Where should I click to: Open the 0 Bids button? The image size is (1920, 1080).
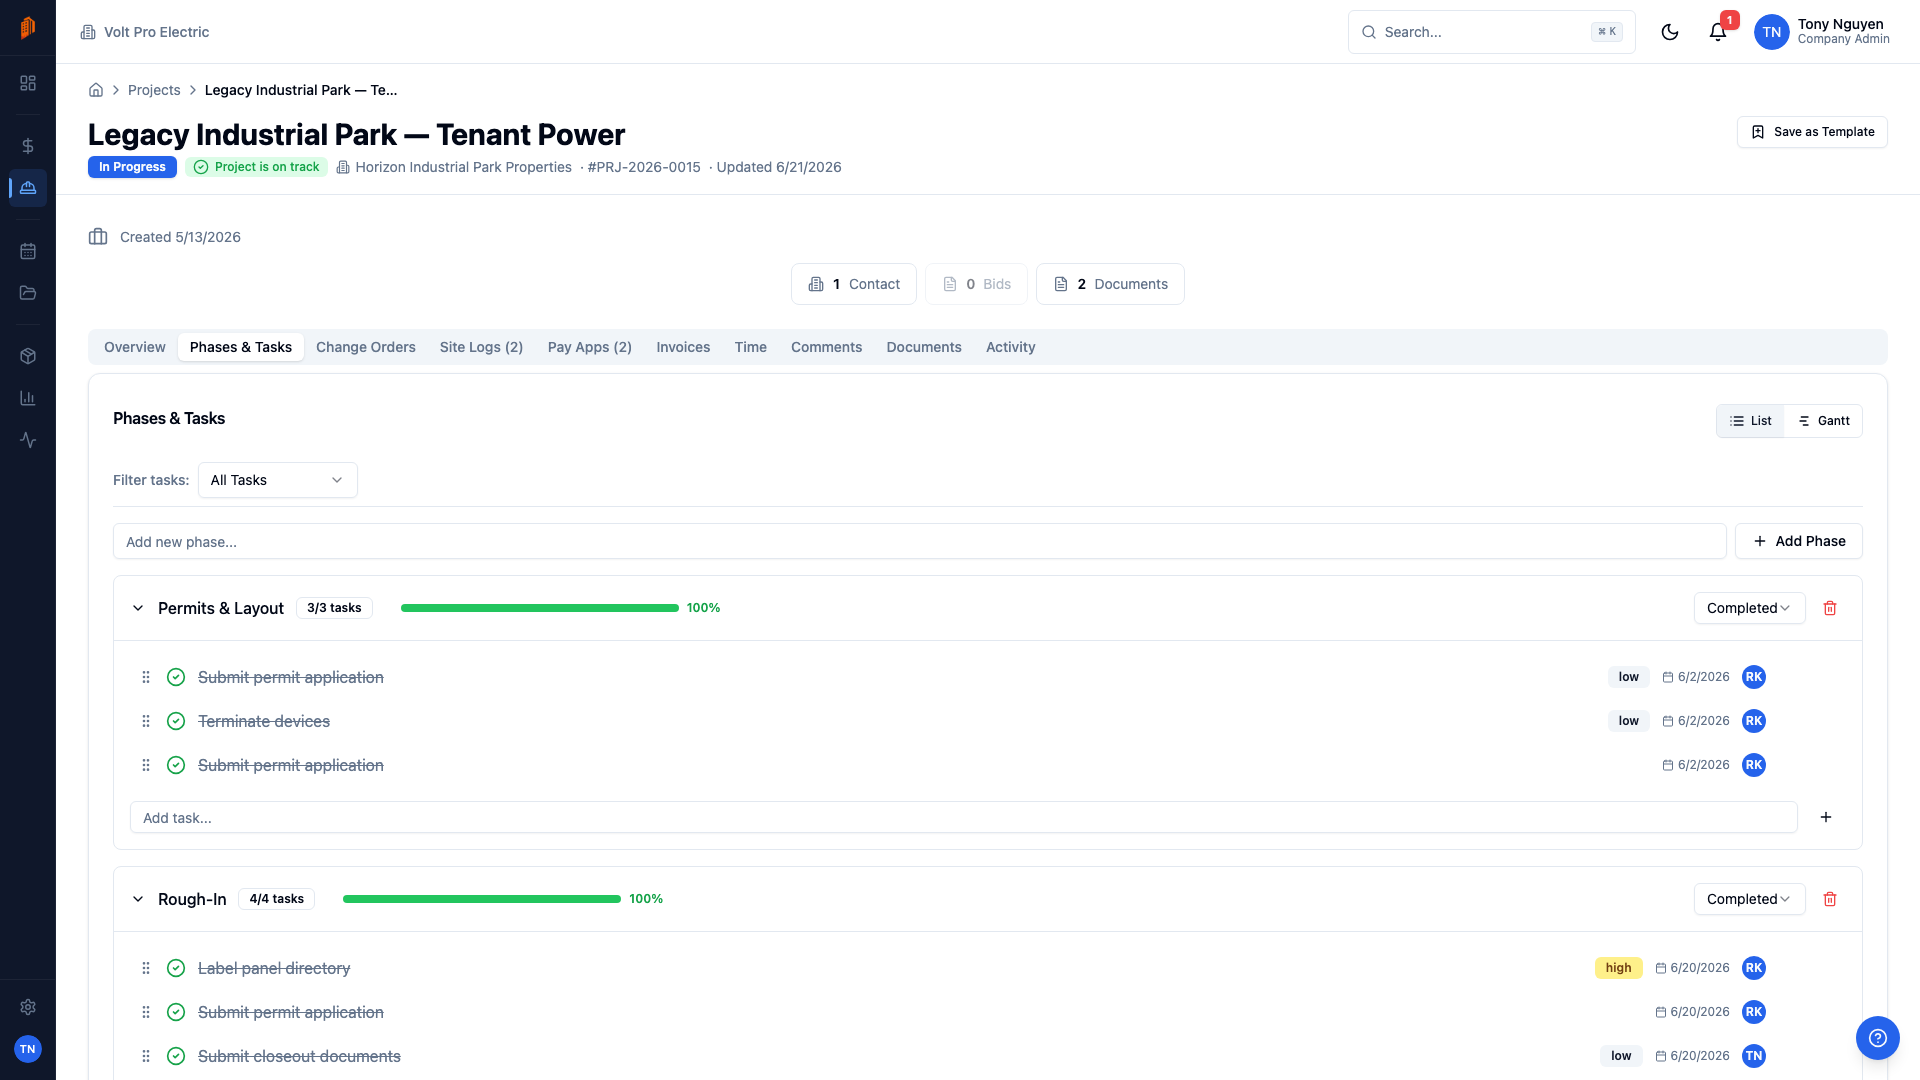pos(976,284)
